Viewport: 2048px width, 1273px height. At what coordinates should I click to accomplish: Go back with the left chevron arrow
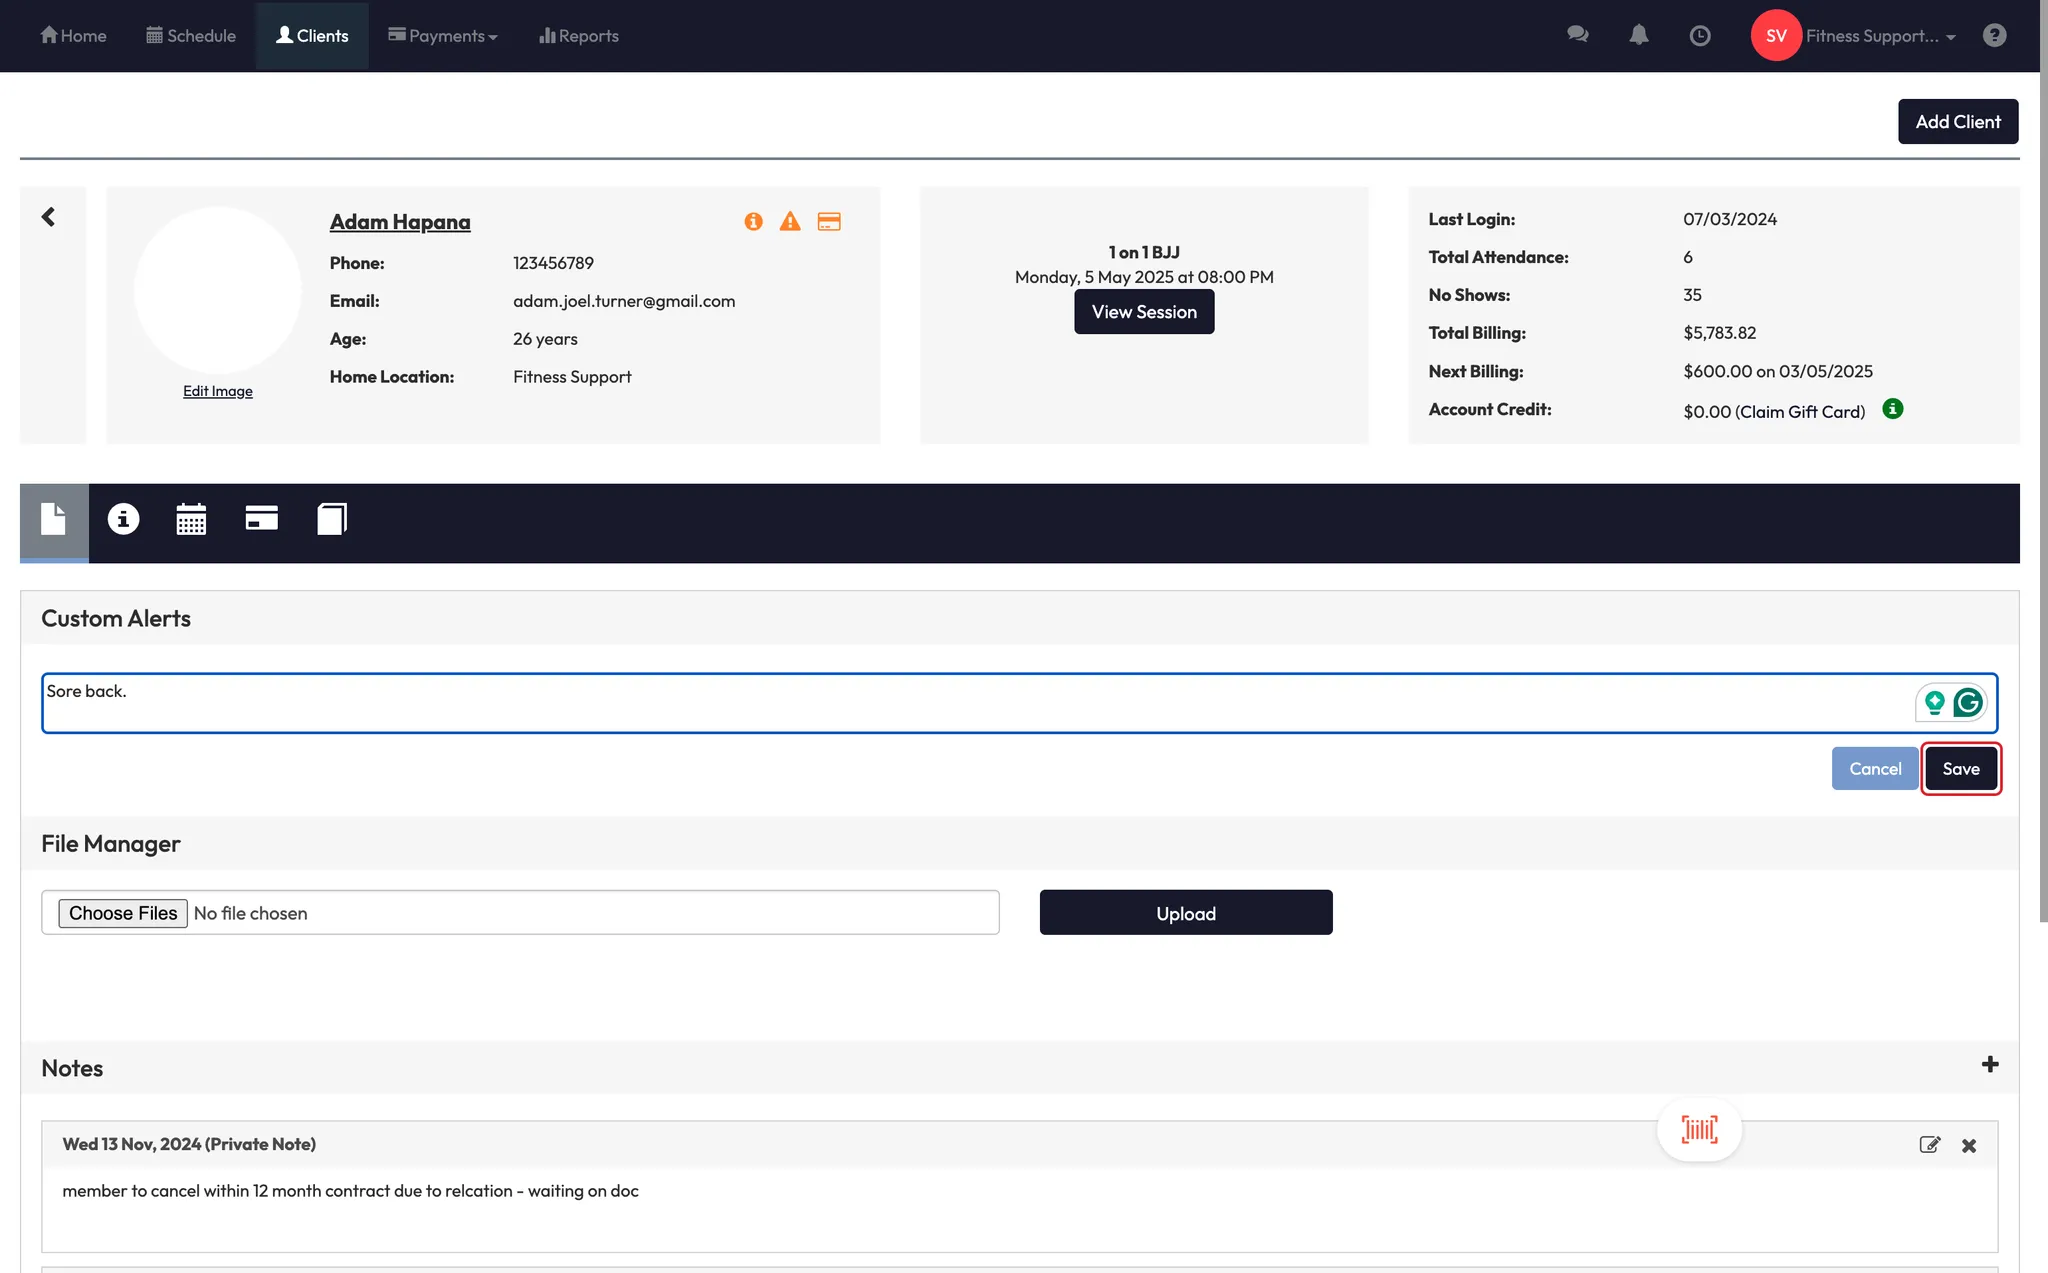pos(48,217)
